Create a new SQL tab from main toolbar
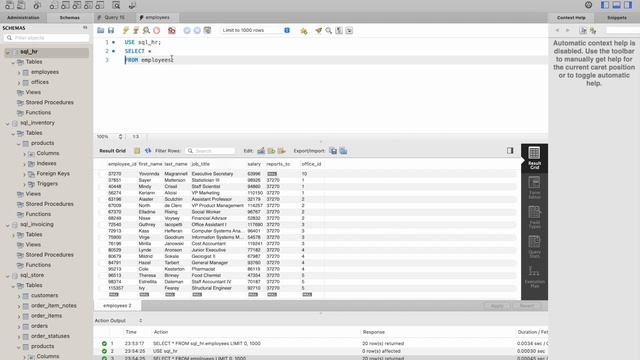The width and height of the screenshot is (640, 360). (x=9, y=5)
